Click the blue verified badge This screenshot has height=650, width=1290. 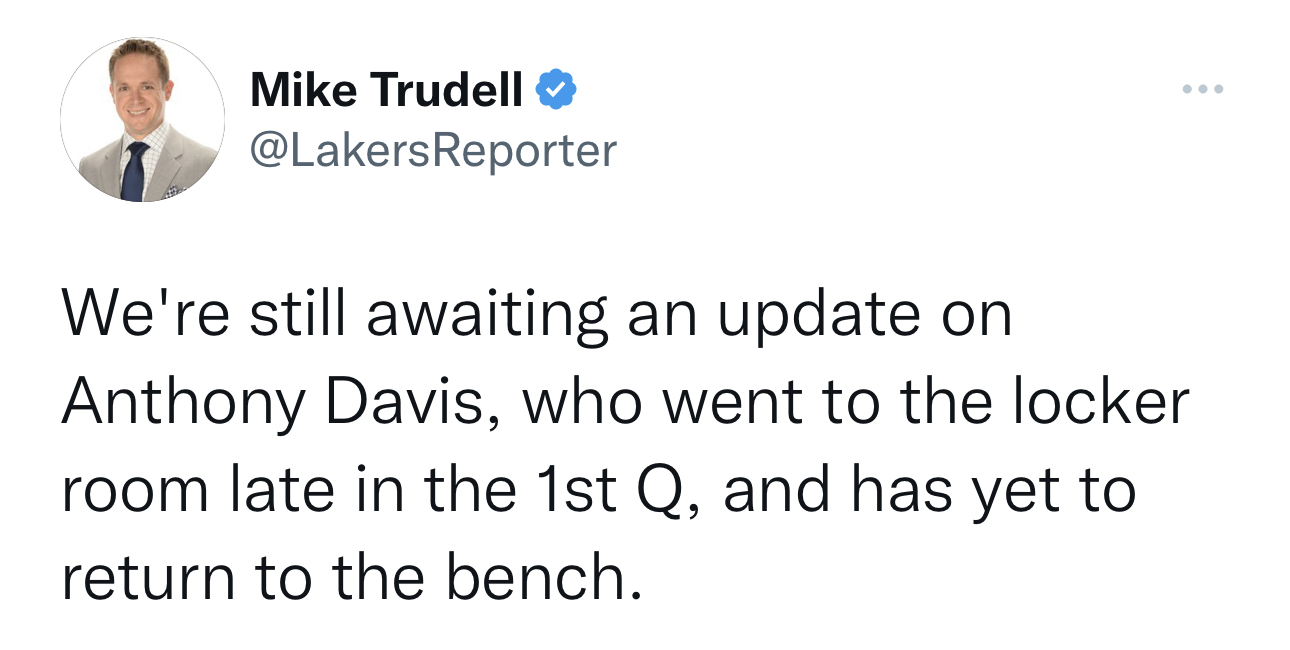tap(556, 90)
